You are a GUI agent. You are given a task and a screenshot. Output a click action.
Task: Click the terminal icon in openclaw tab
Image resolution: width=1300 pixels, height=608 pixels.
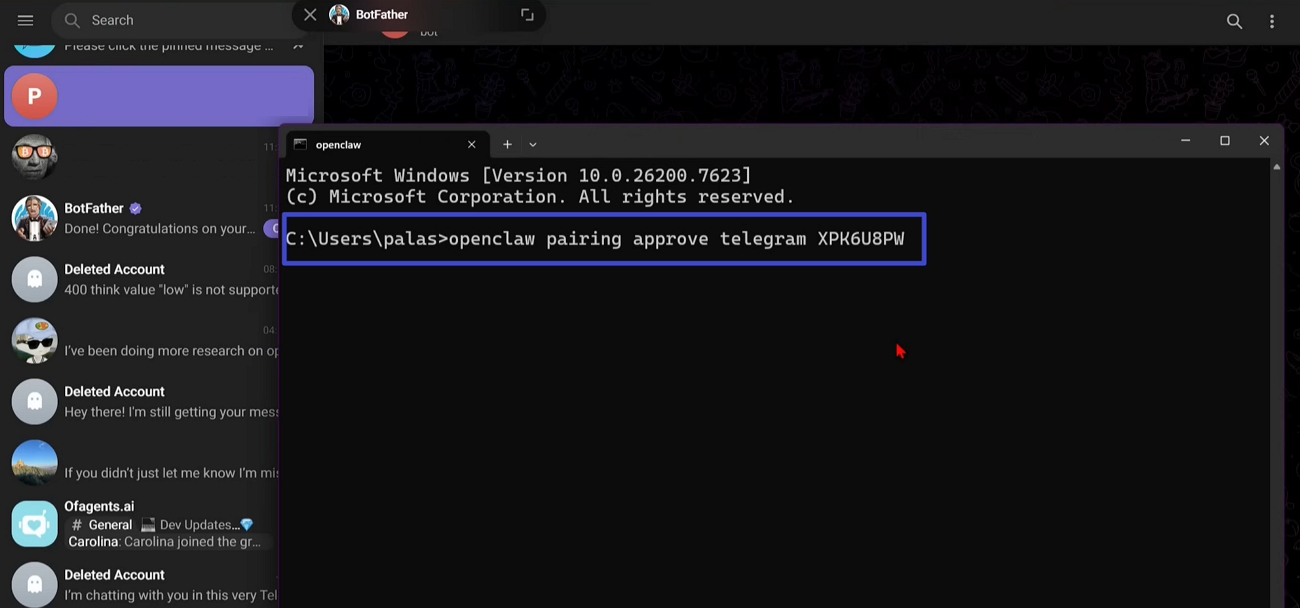coord(299,144)
